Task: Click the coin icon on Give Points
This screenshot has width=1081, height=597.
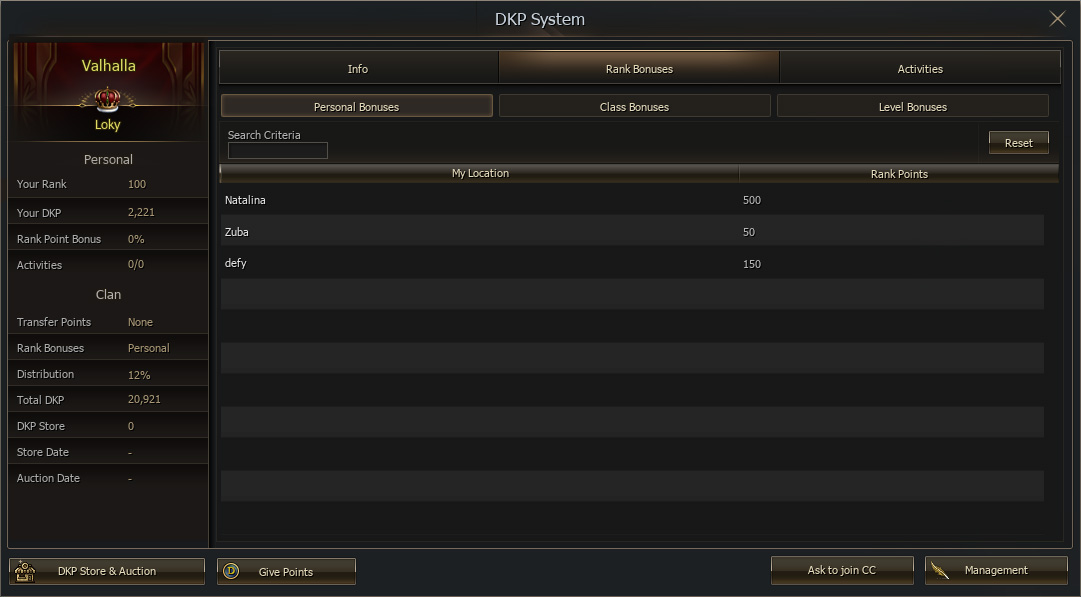Action: (x=232, y=571)
